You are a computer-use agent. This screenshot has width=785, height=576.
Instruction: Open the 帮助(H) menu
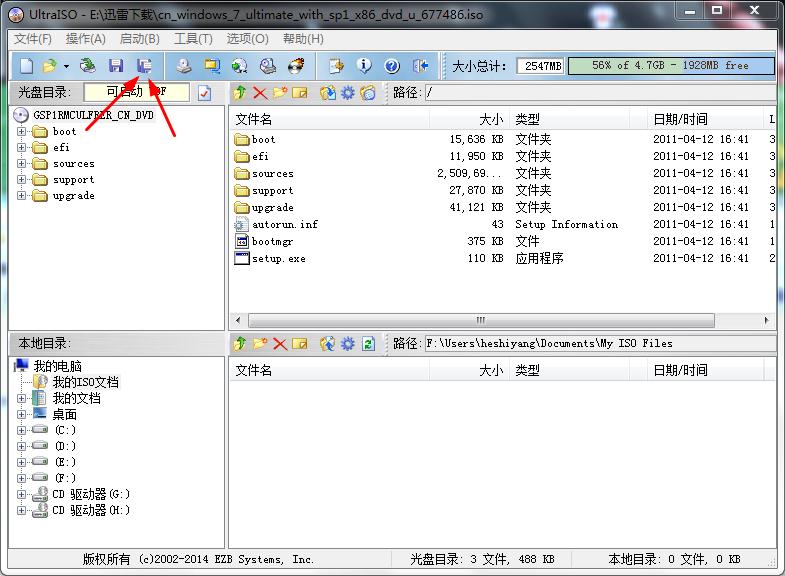[x=303, y=39]
